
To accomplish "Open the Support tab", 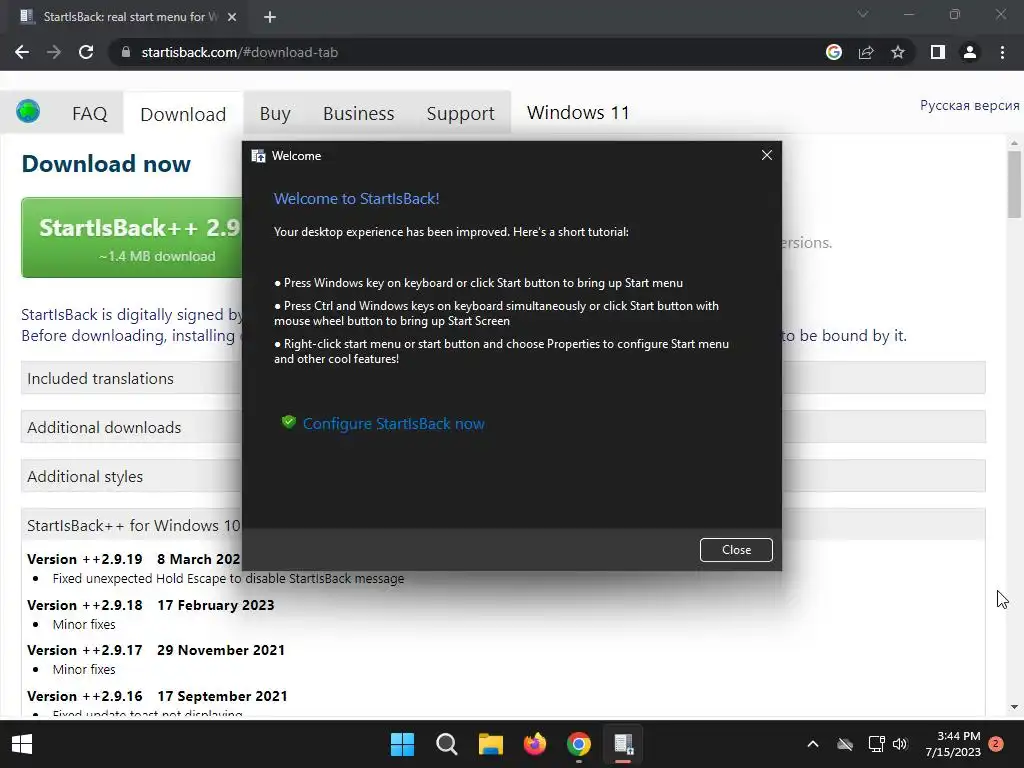I will pyautogui.click(x=460, y=114).
